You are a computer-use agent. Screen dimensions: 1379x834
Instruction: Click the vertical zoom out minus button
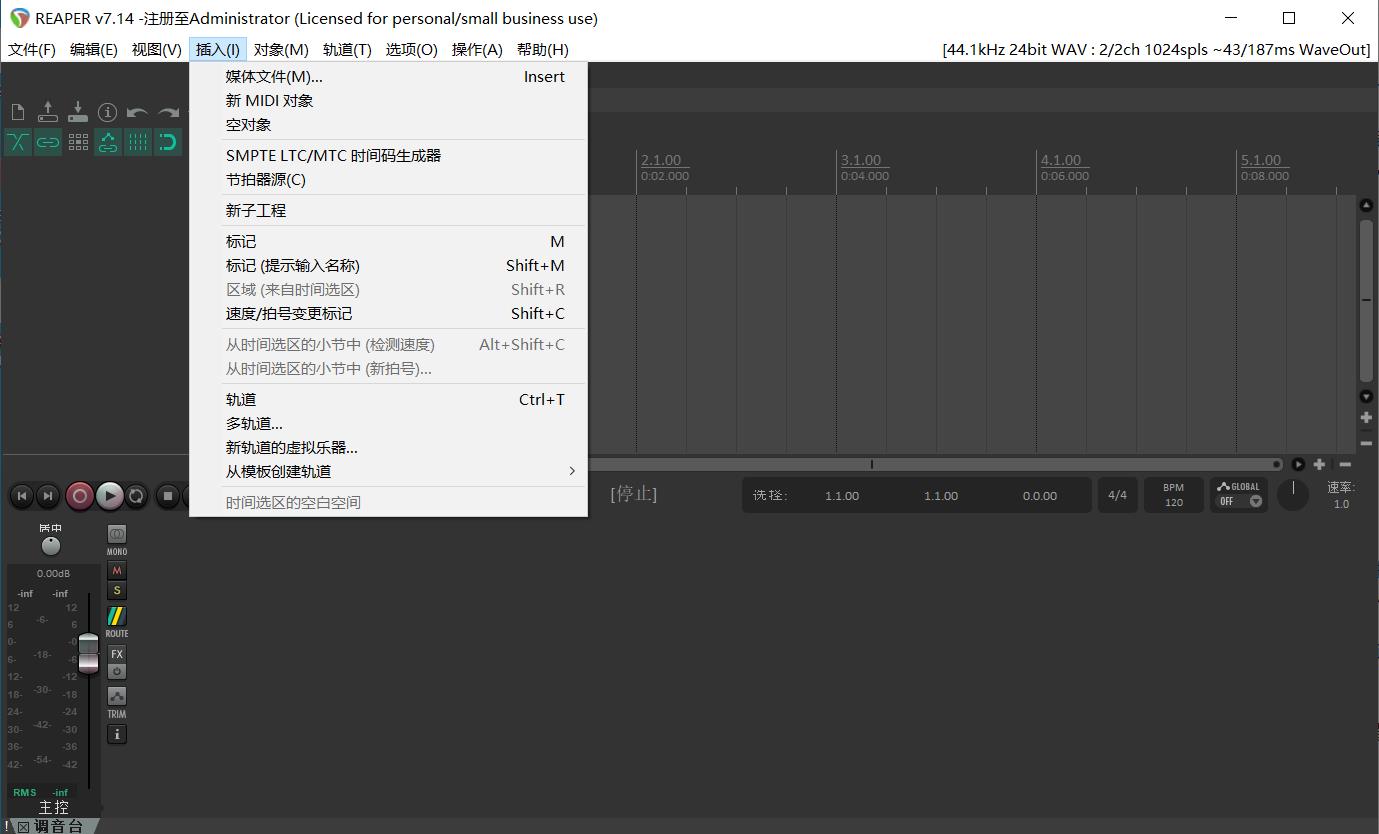click(x=1366, y=443)
